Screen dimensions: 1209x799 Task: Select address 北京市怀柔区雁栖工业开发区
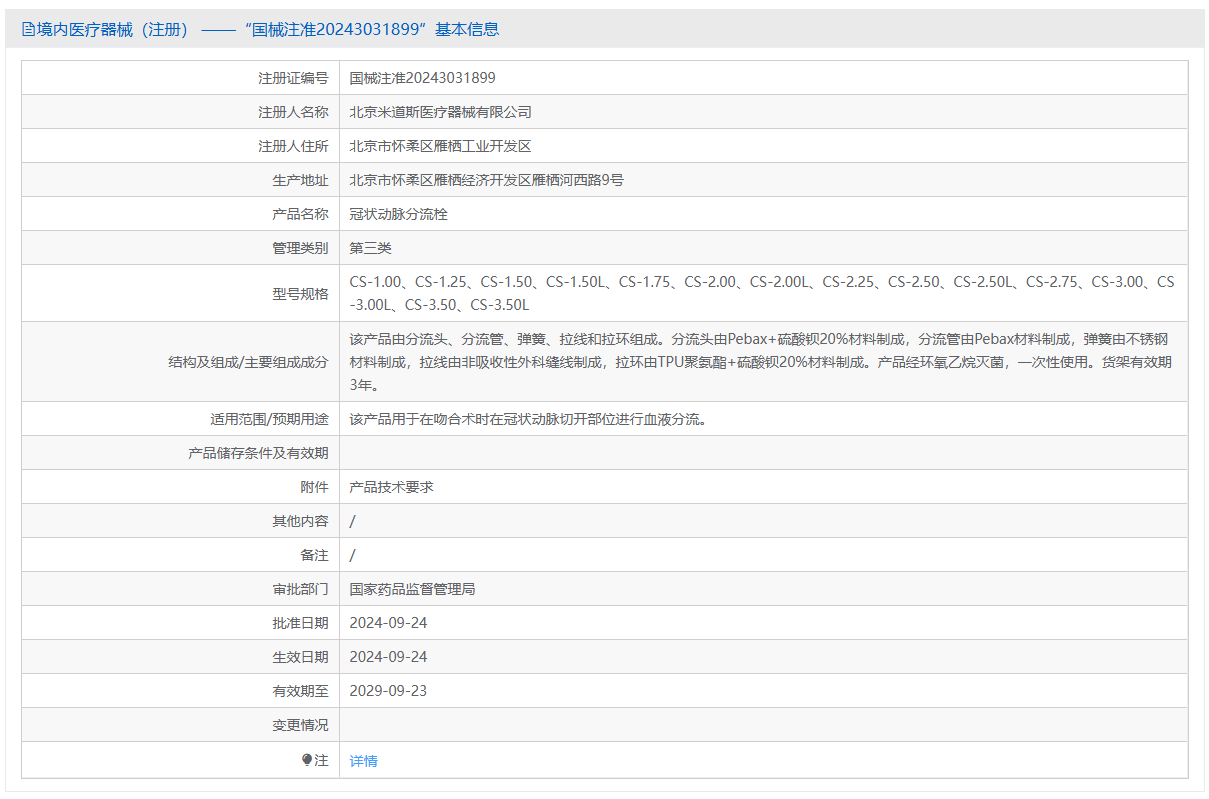pos(440,146)
